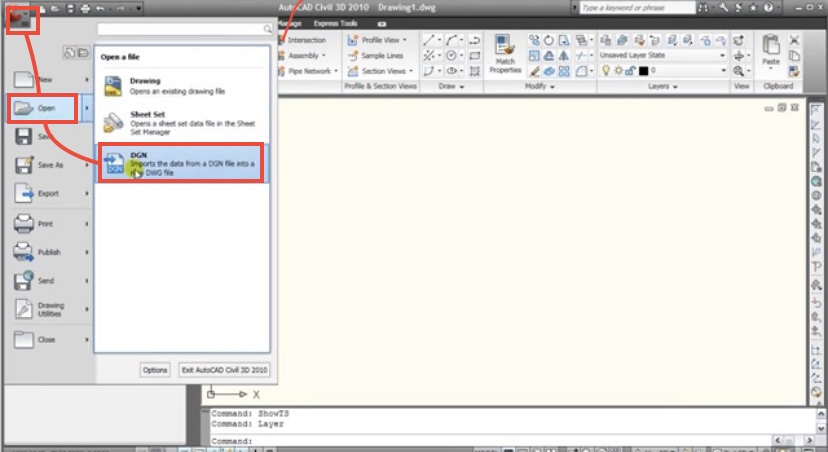This screenshot has height=452, width=828.
Task: Click the Intersection tool
Action: tap(303, 40)
